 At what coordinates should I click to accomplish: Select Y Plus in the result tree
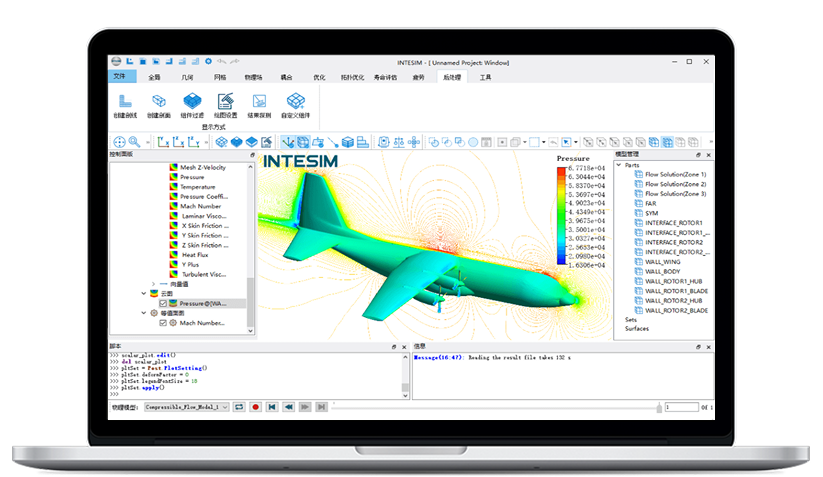pos(190,264)
